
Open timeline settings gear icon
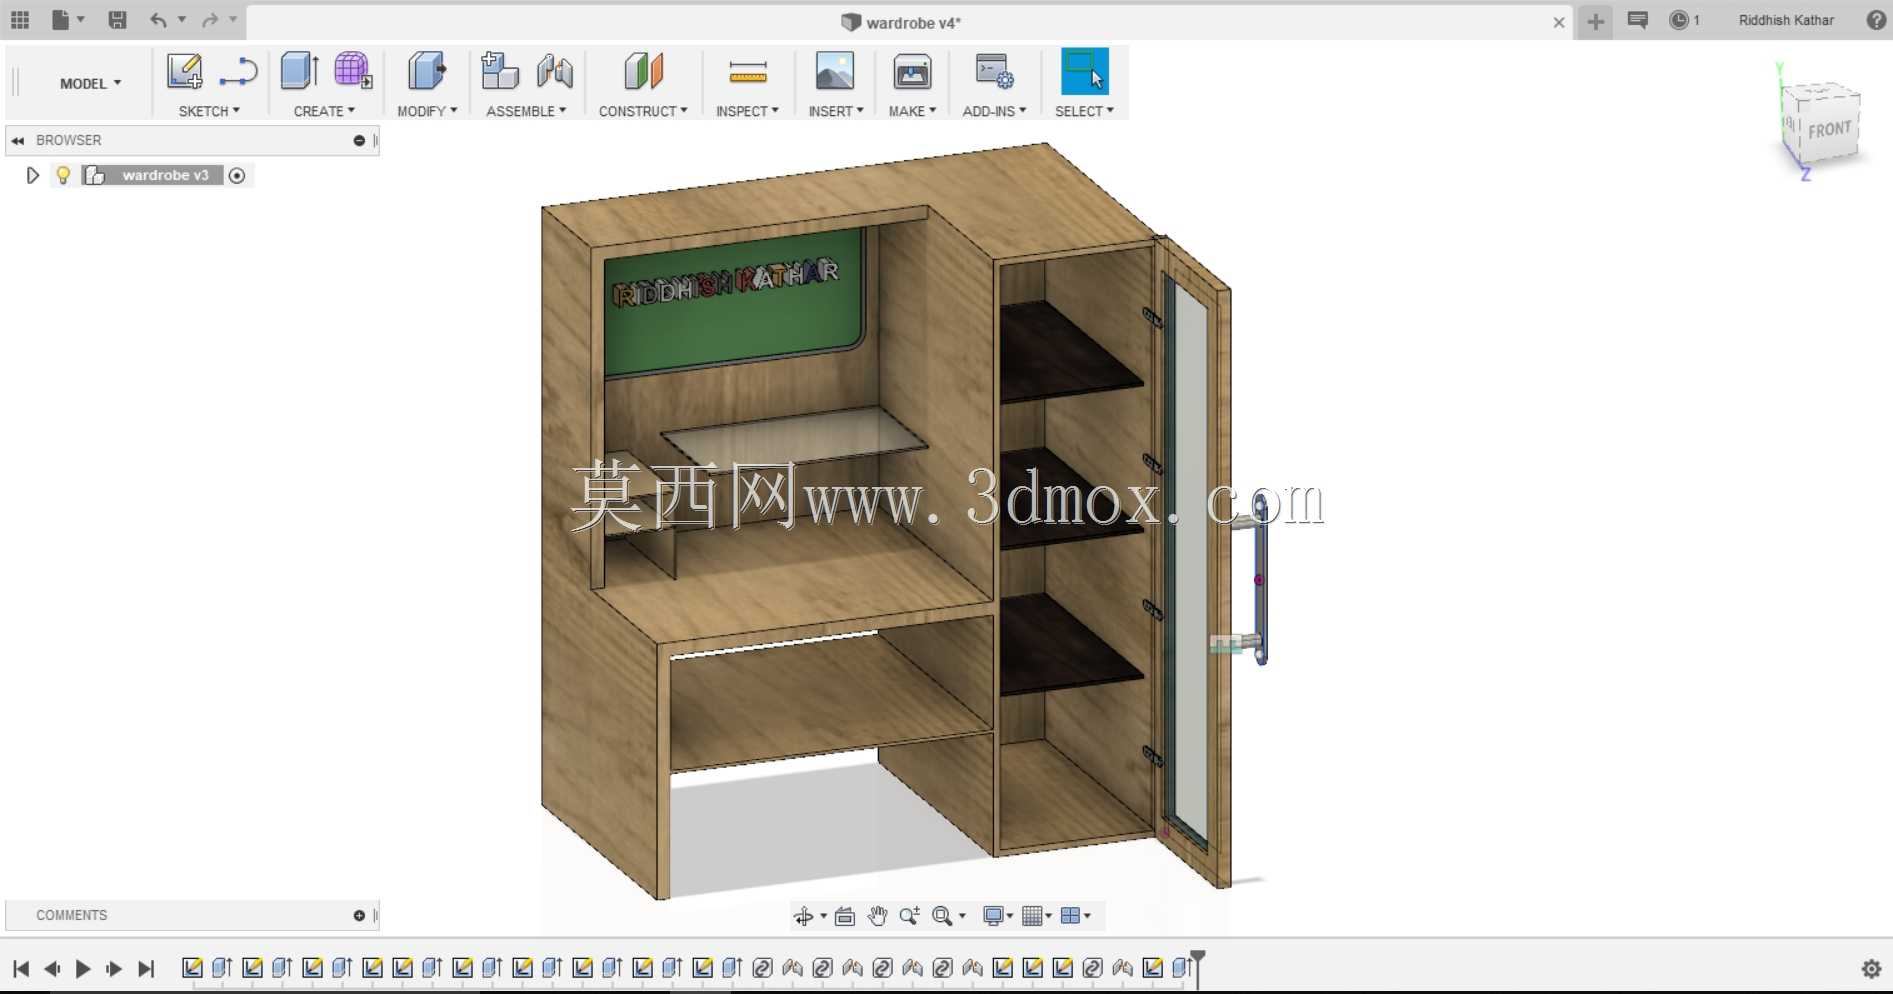1871,968
